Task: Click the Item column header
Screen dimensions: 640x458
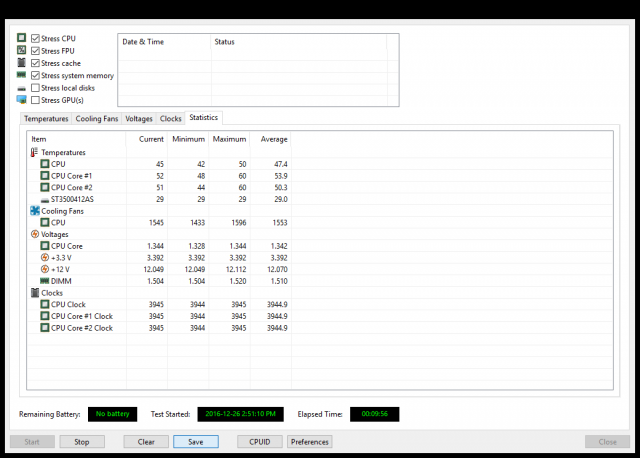Action: [x=77, y=139]
